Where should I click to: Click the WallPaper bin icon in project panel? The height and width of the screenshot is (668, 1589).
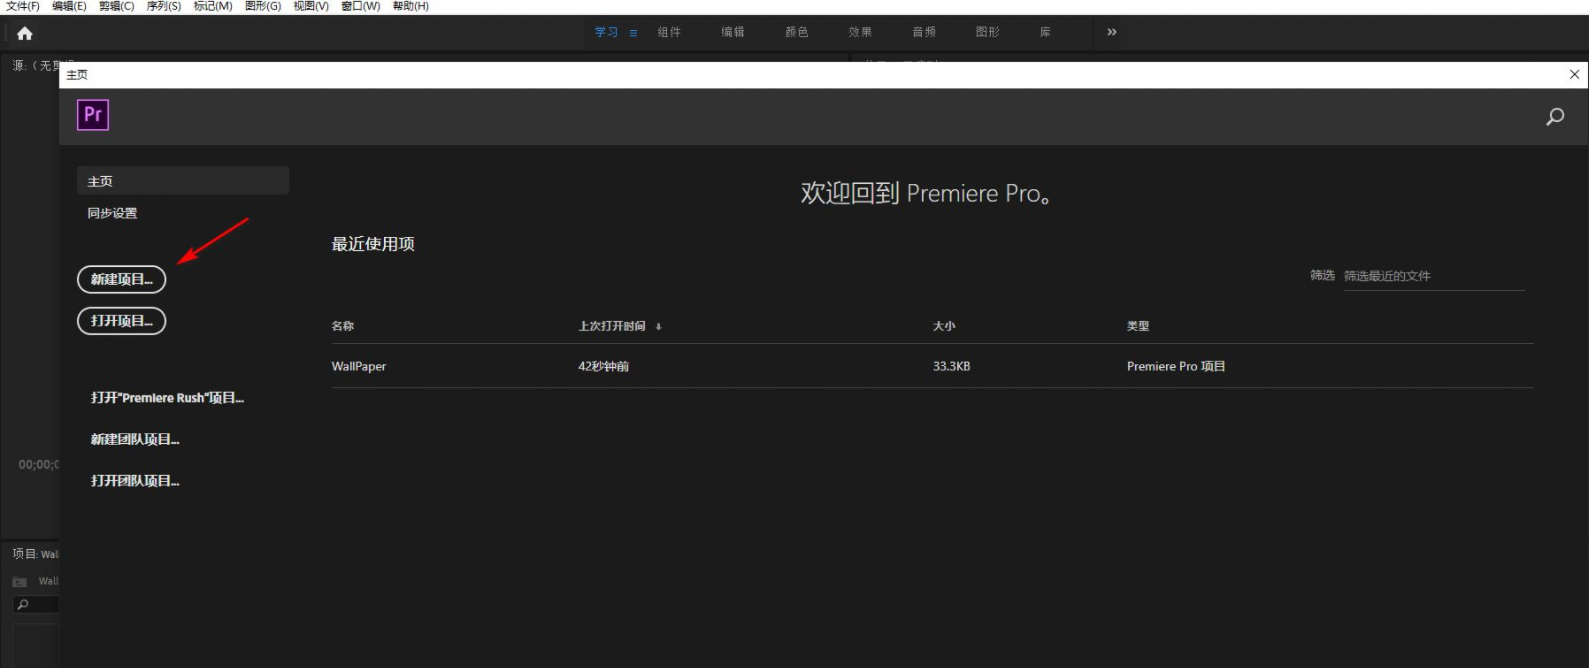click(19, 581)
